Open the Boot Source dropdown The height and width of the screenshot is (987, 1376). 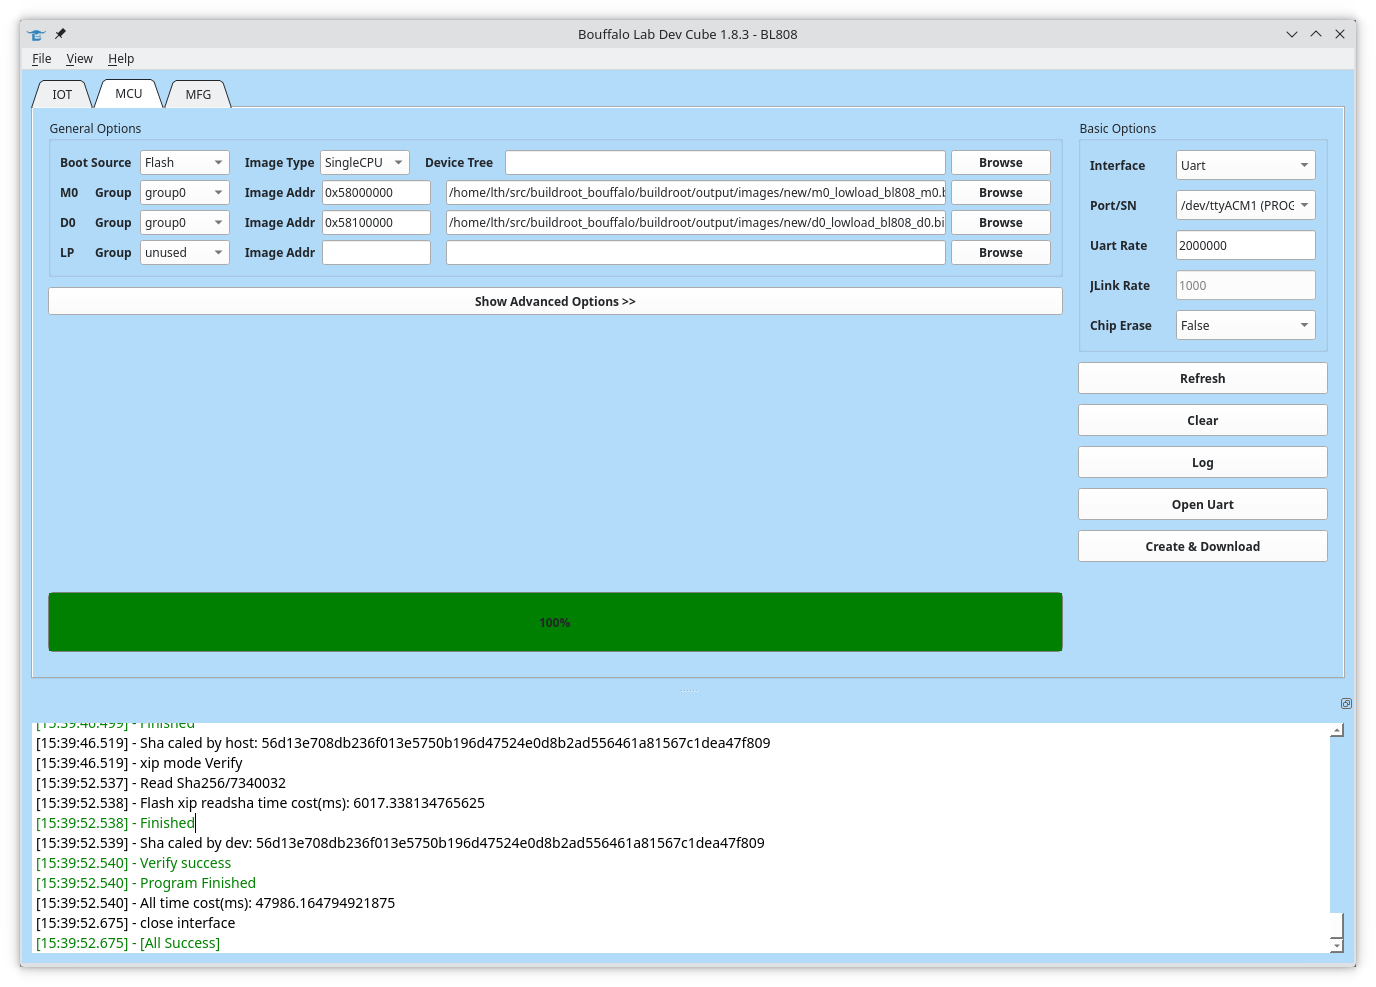click(185, 163)
